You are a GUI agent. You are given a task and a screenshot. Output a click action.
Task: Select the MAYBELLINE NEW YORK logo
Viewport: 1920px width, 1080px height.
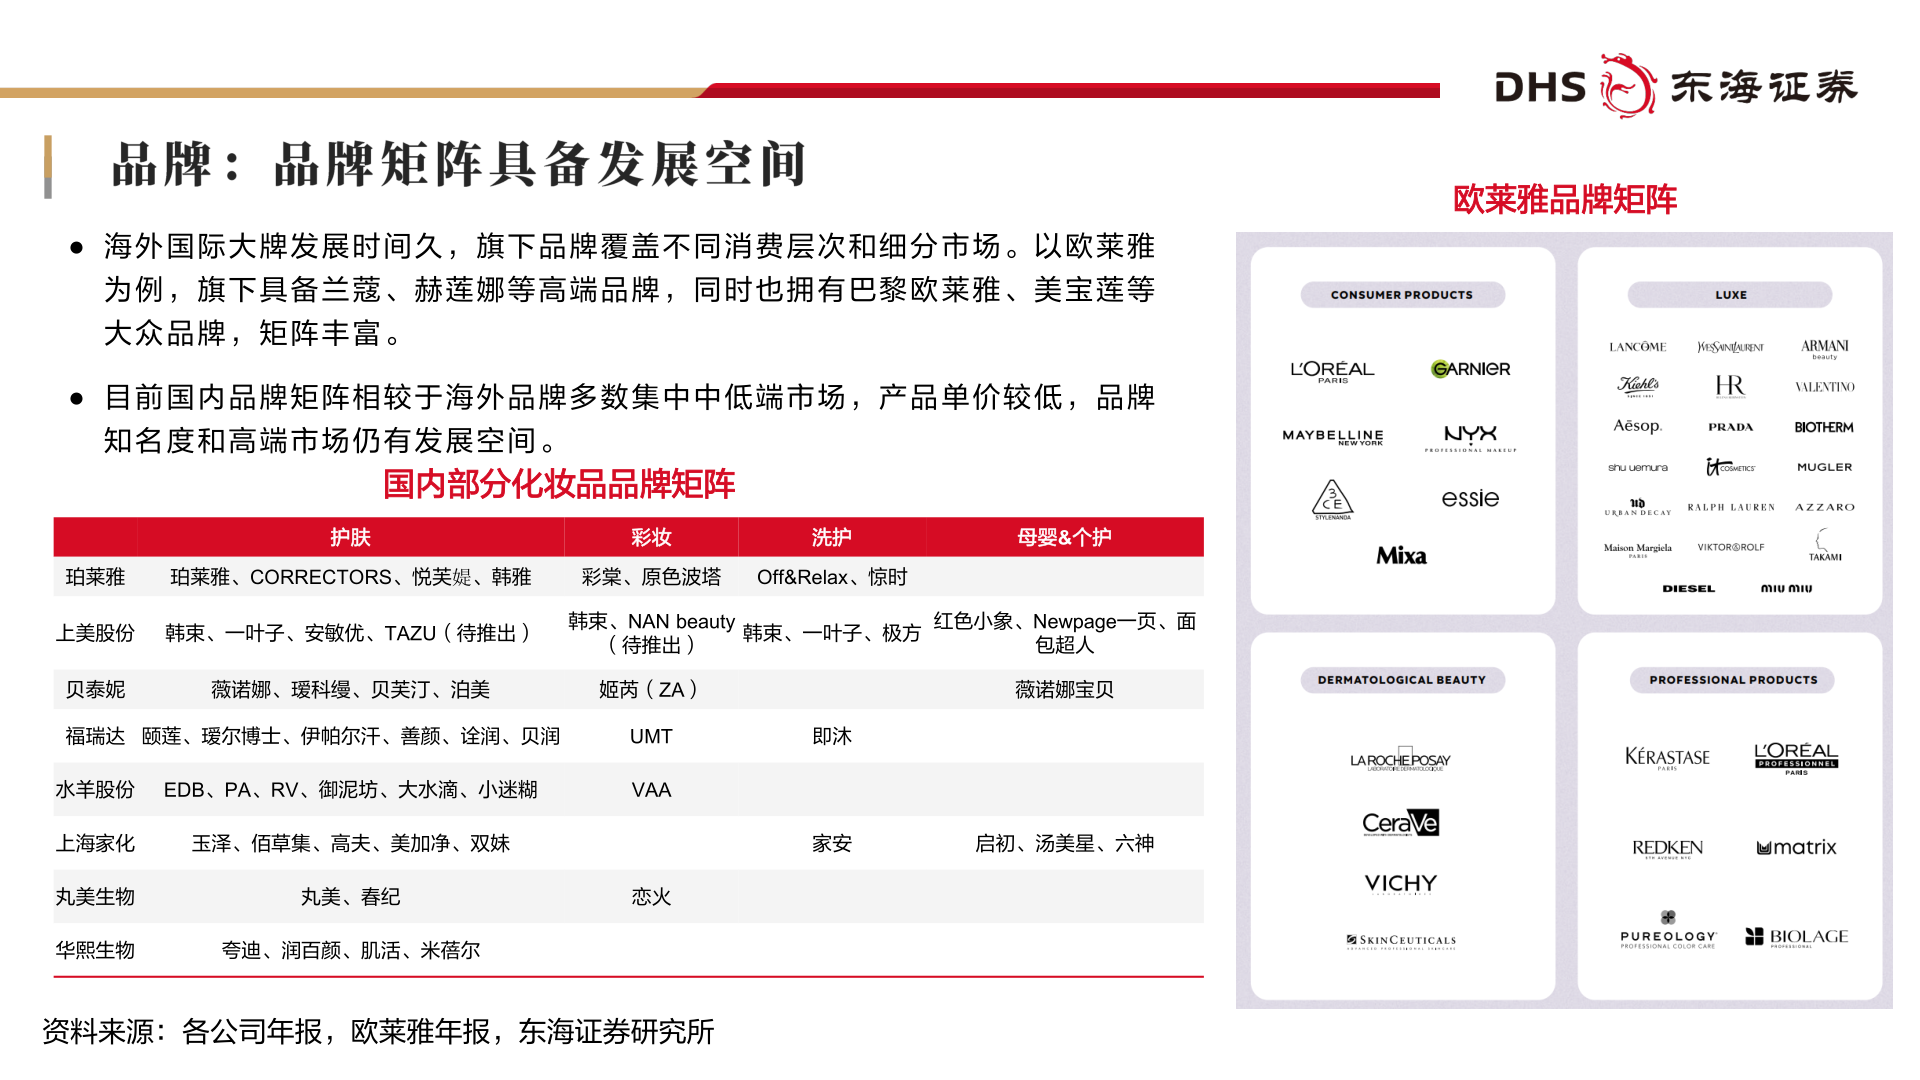1331,436
